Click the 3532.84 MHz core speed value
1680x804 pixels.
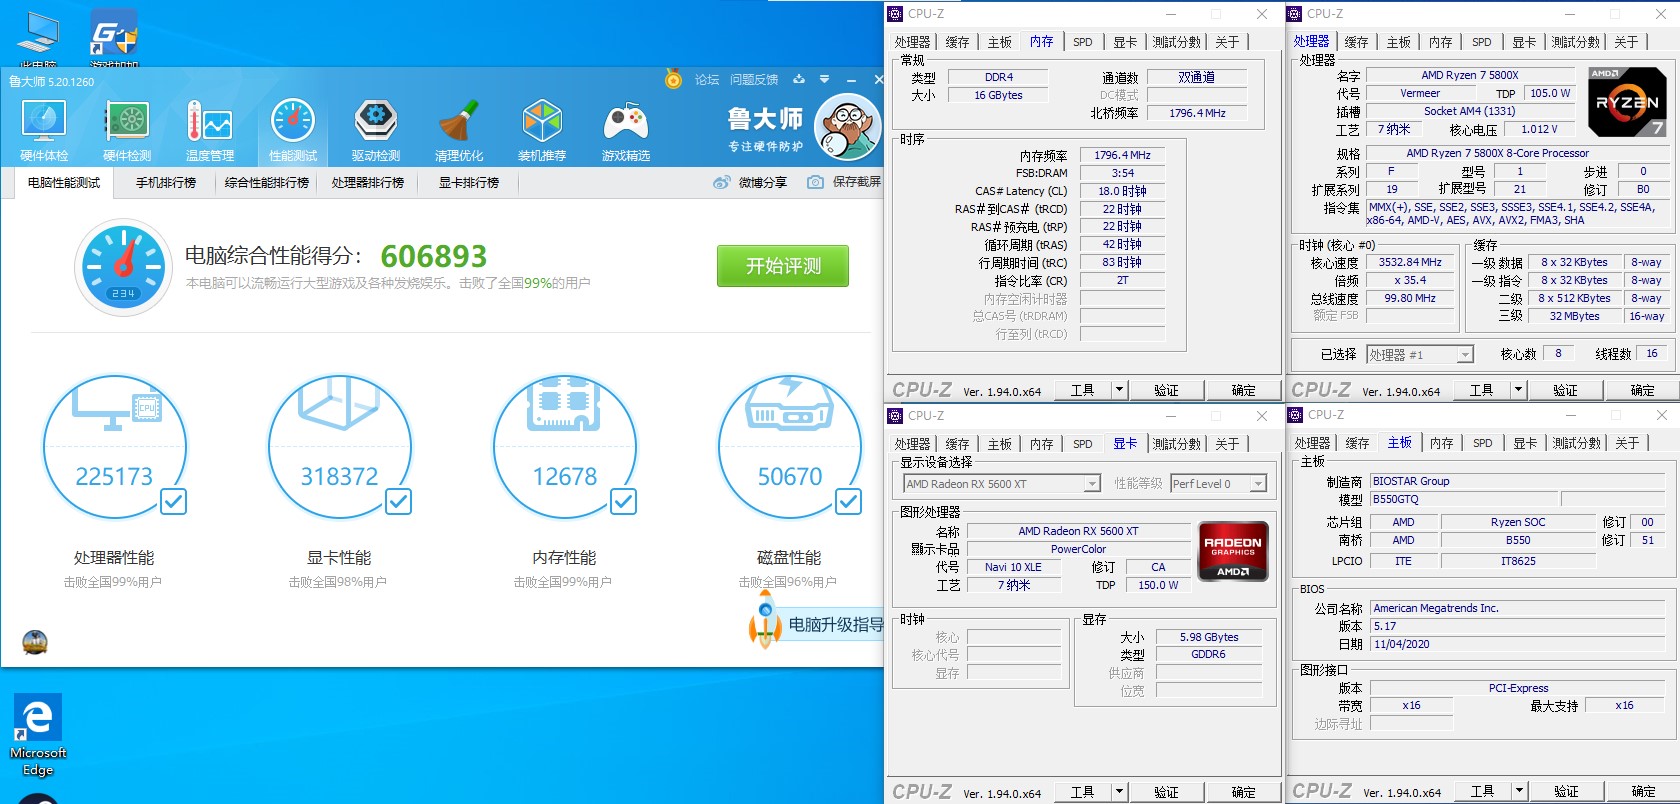1410,262
